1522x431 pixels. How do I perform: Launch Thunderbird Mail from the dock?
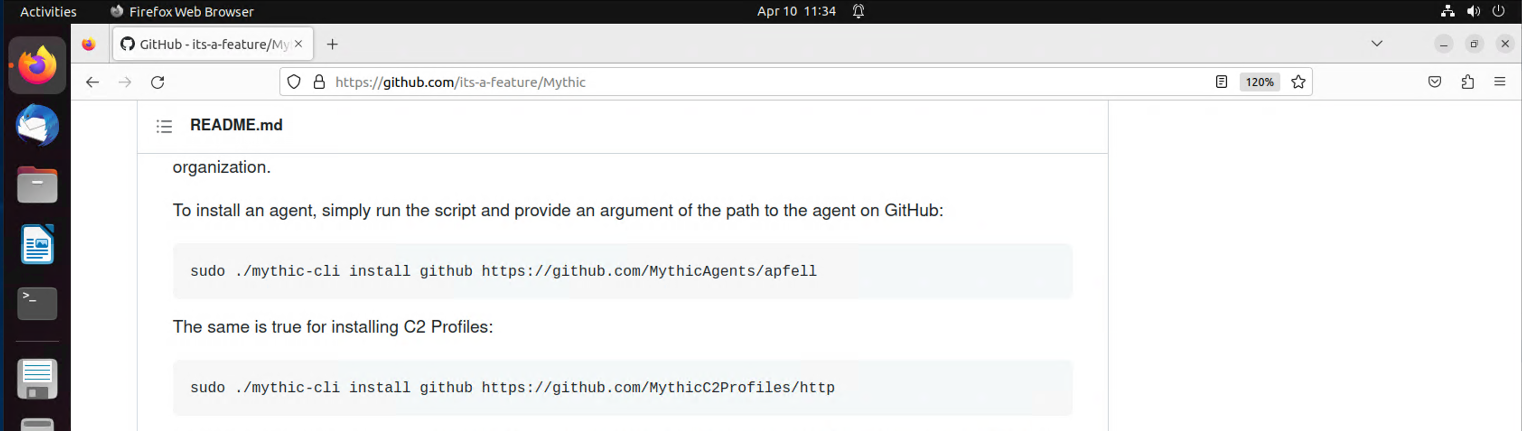tap(37, 126)
